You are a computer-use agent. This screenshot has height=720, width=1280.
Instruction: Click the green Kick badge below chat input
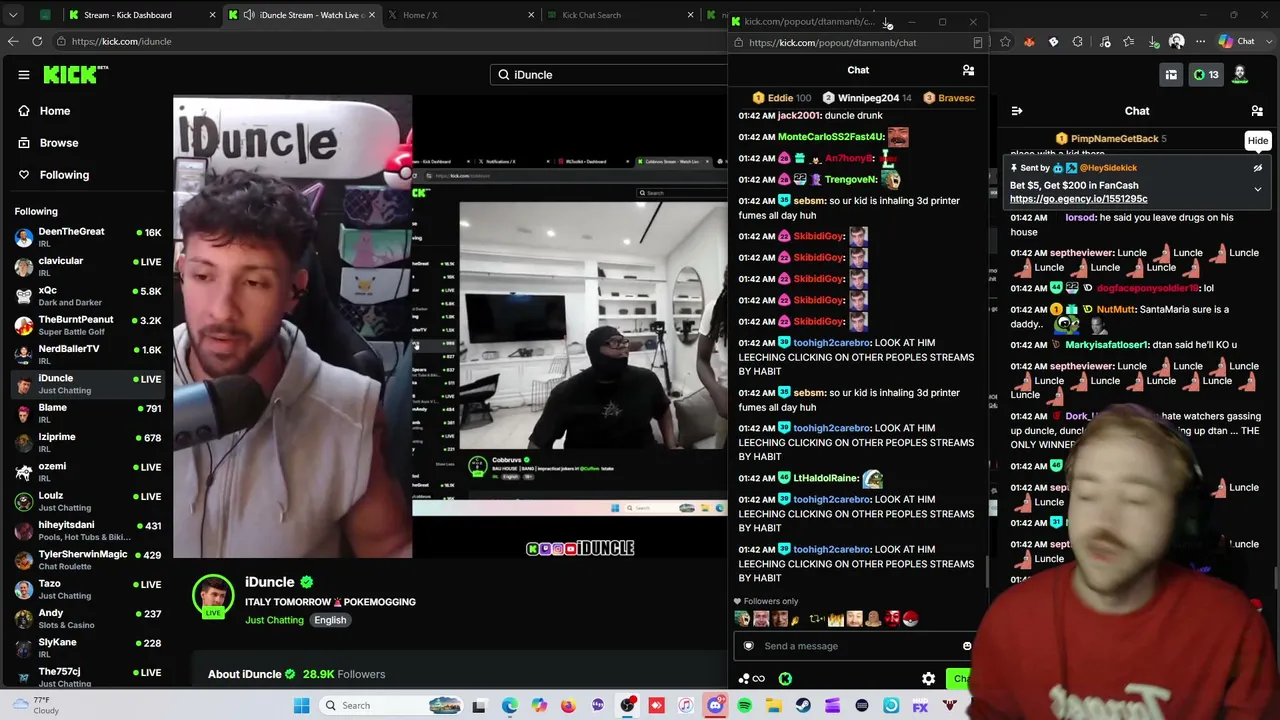(785, 679)
